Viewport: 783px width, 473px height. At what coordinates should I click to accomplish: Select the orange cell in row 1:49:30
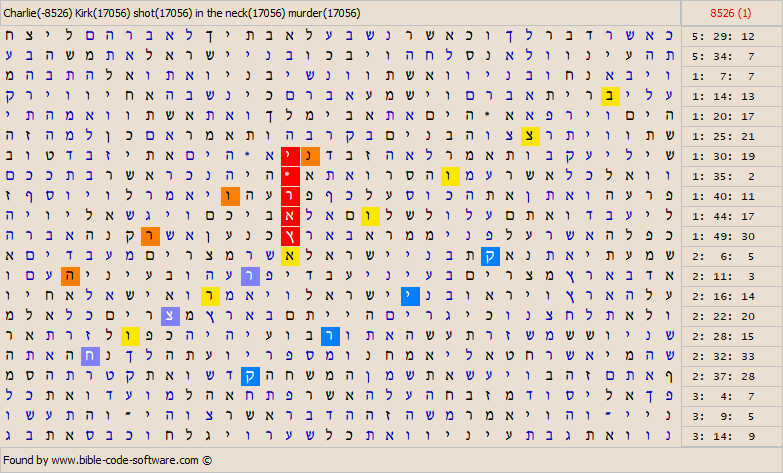click(x=150, y=236)
